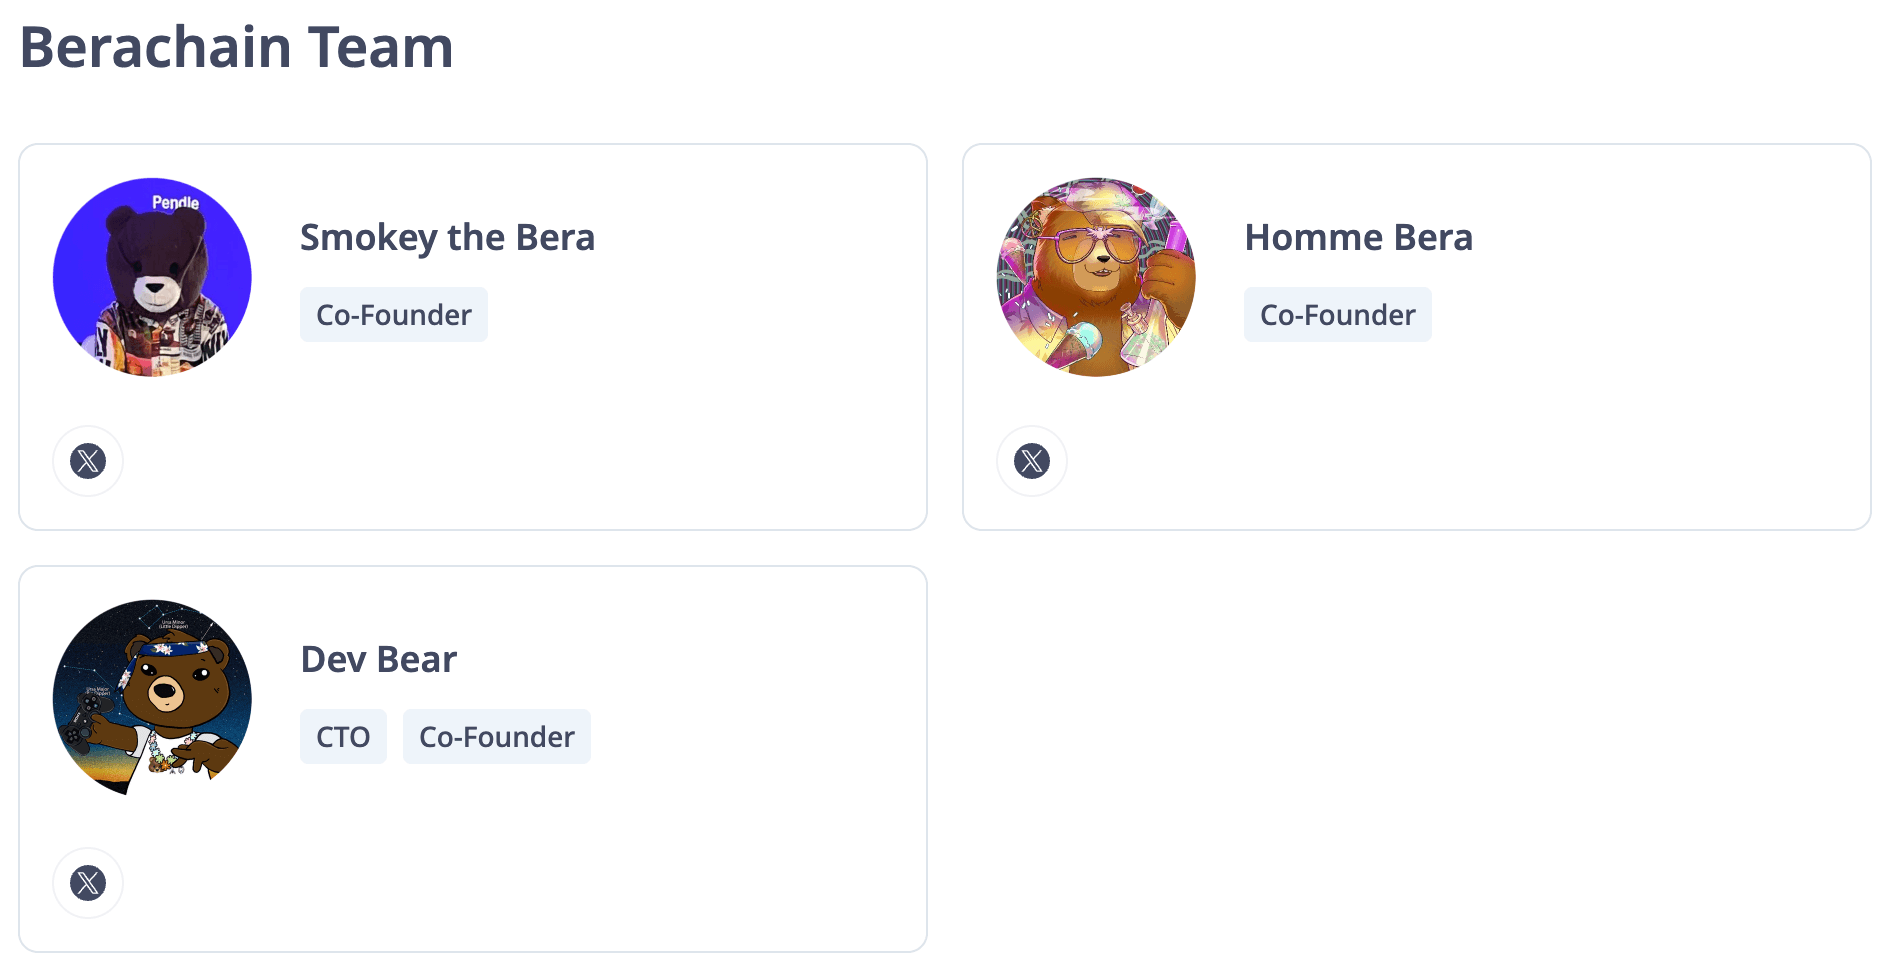The height and width of the screenshot is (970, 1898).
Task: Select the CTO tag under Dev Bear
Action: point(343,737)
